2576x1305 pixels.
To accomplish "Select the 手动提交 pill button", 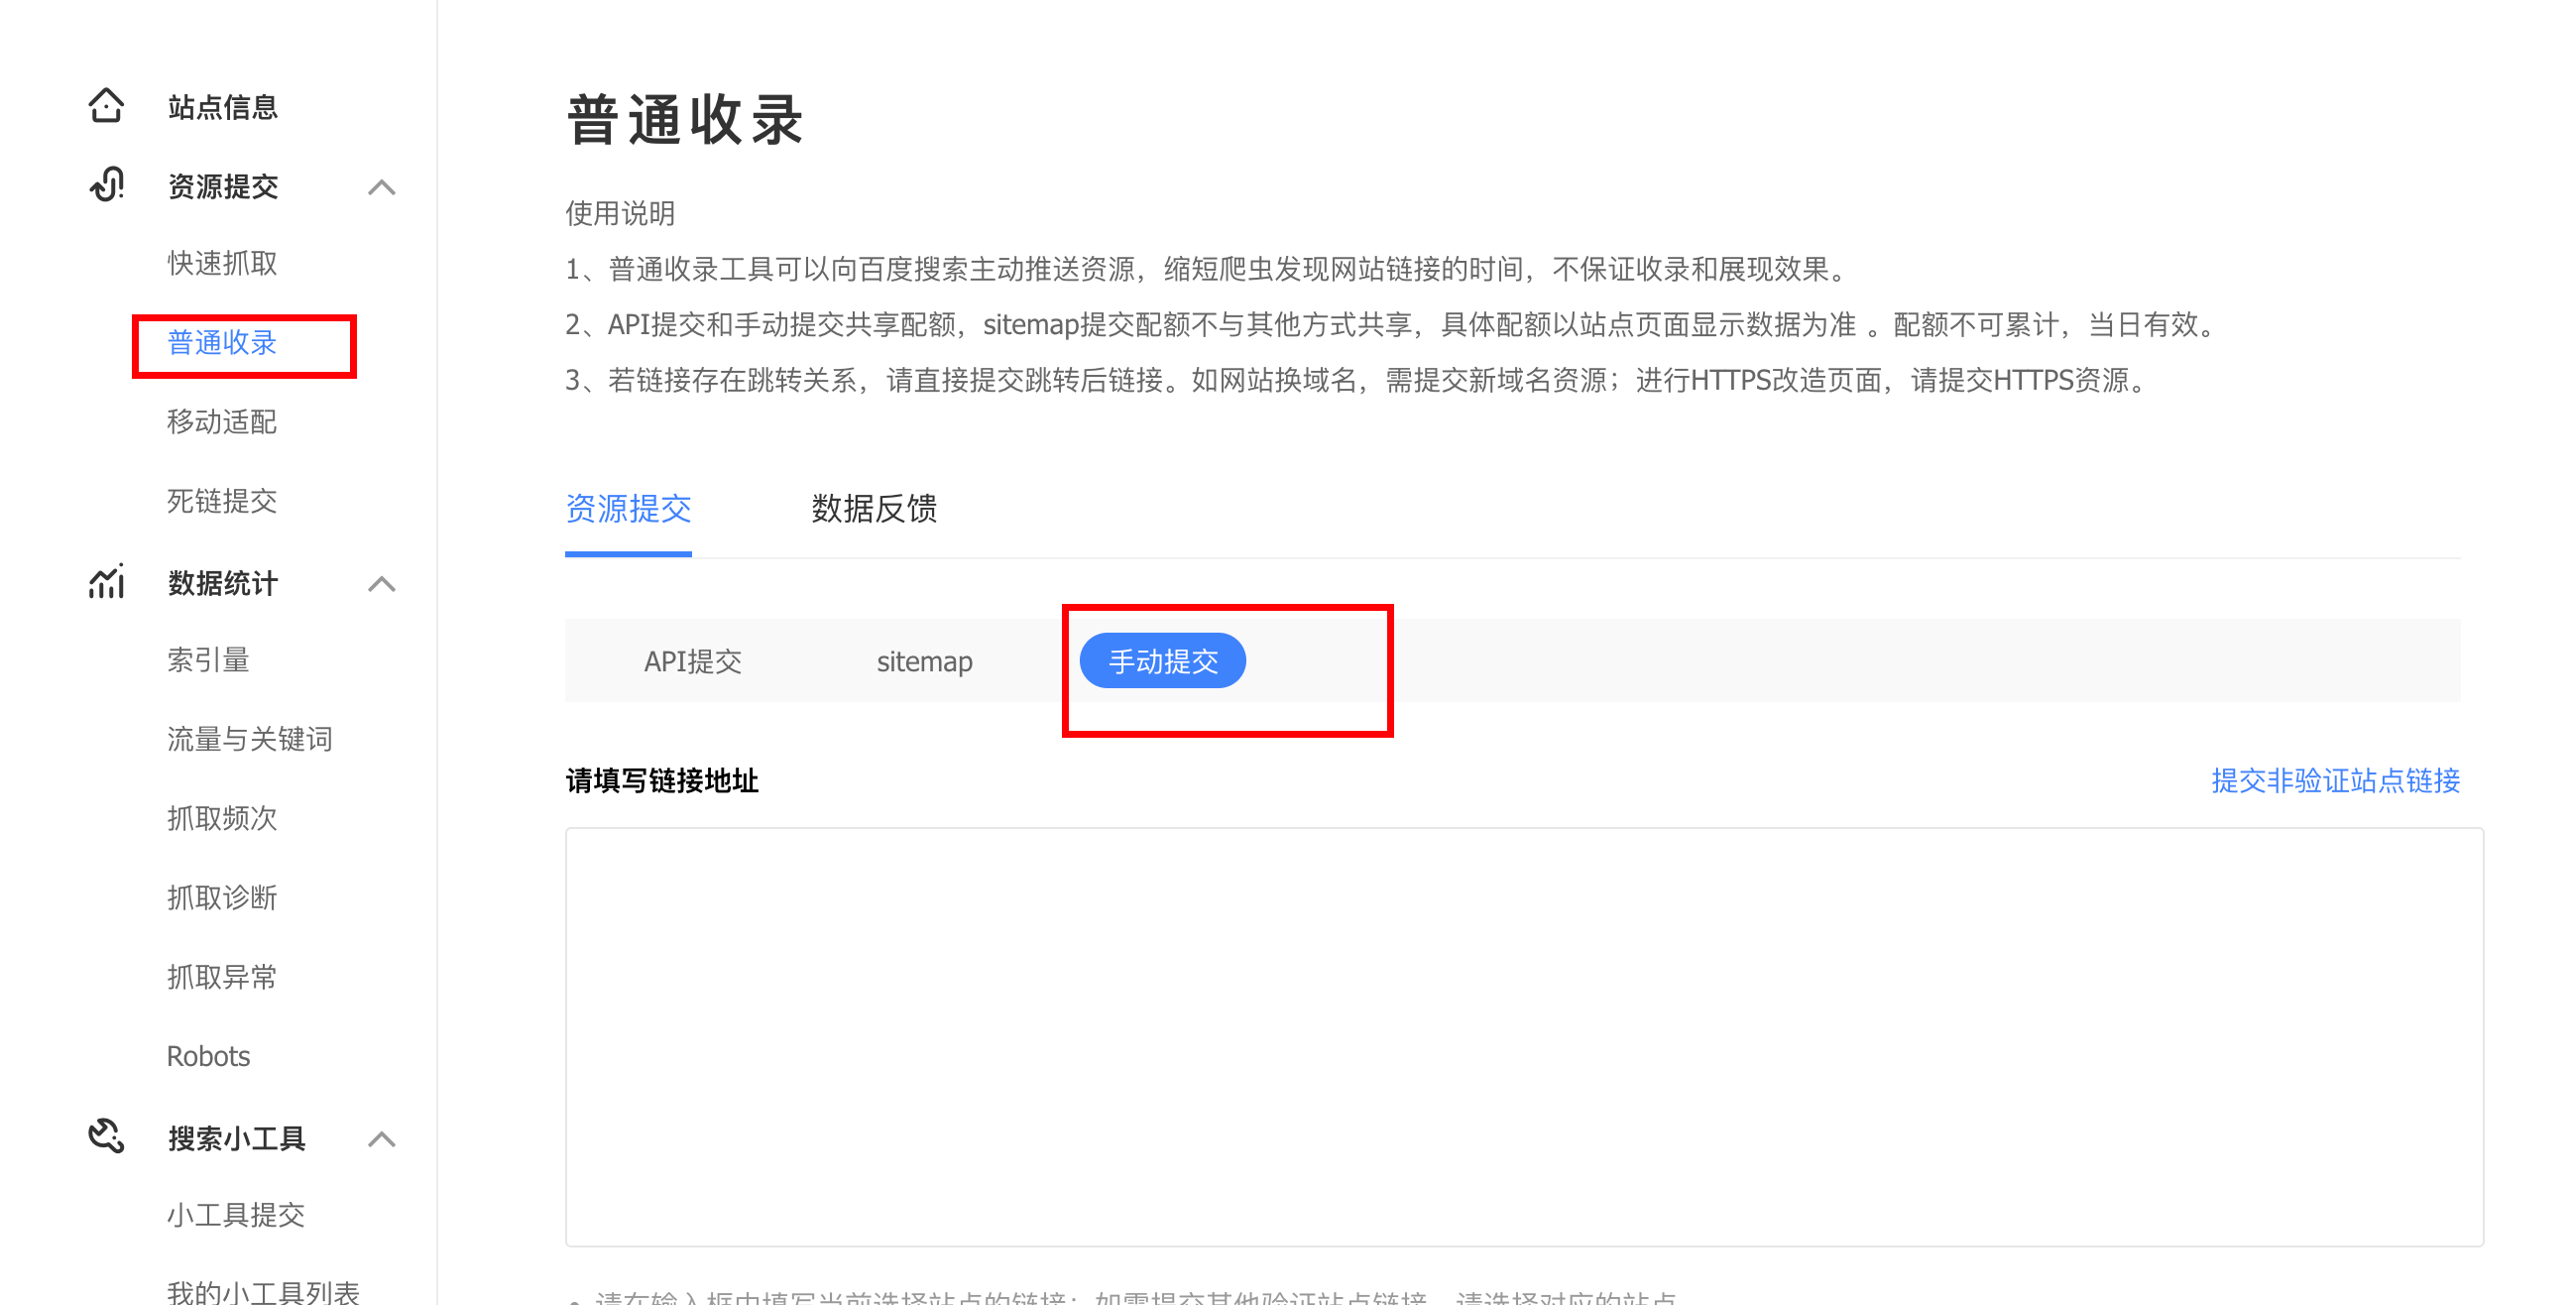I will pos(1163,661).
